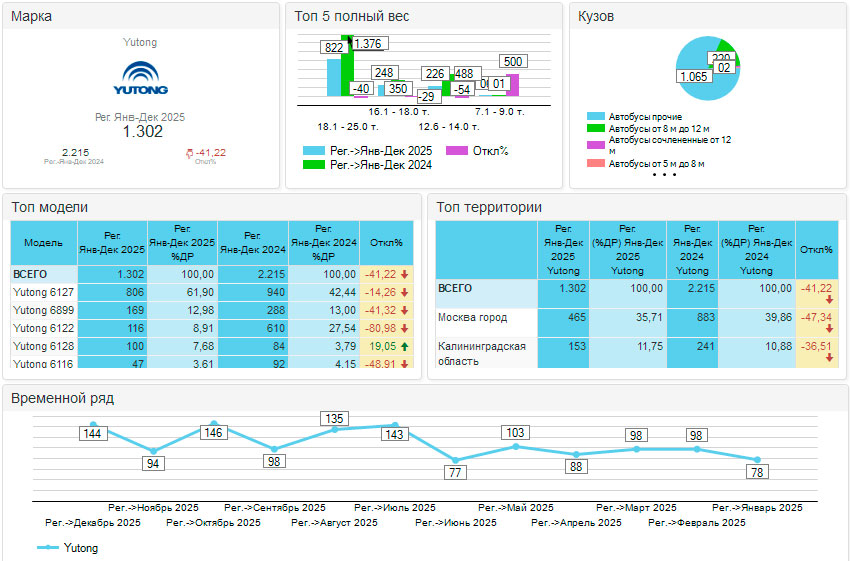
Task: Click the red down arrow in Yutong 6127 row
Action: pos(404,293)
